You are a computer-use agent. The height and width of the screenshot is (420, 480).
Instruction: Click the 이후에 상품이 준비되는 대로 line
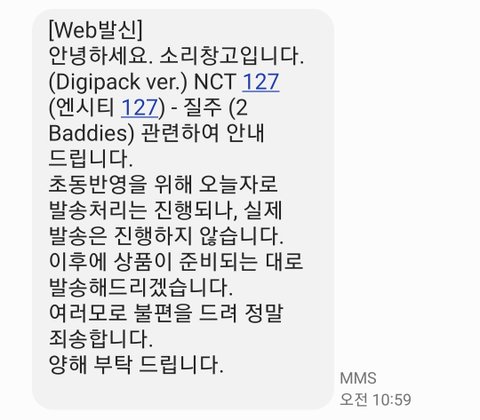pos(176,262)
